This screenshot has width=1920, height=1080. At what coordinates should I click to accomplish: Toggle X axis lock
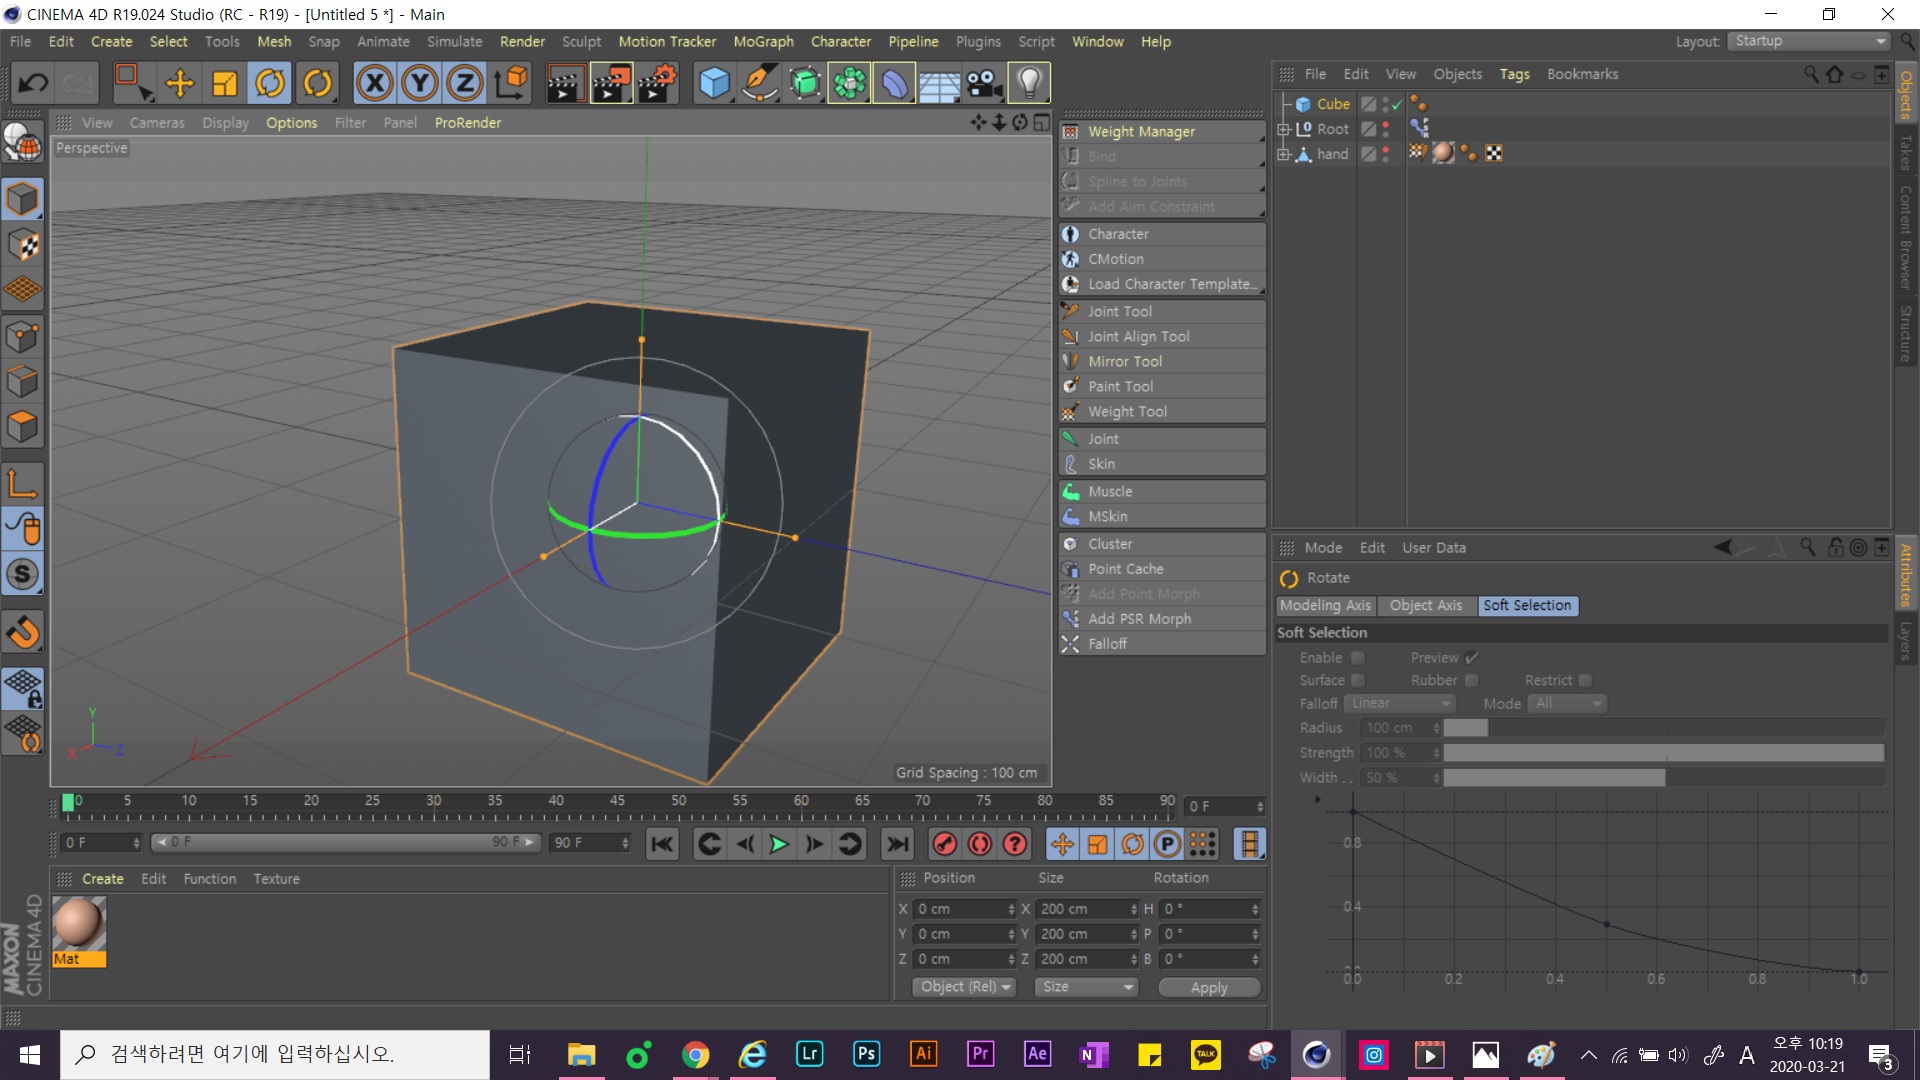tap(374, 83)
